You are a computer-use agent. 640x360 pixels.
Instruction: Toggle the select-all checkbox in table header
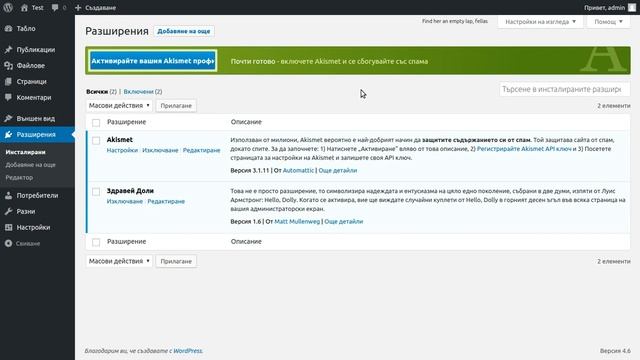point(96,122)
